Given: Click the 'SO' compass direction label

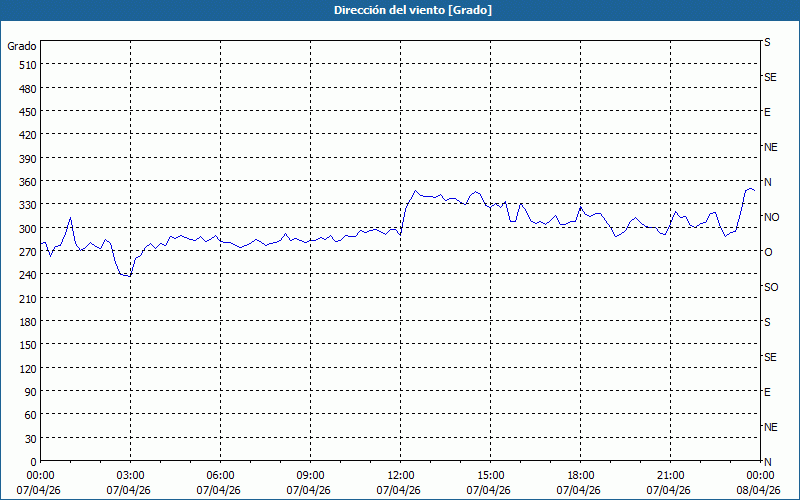Looking at the screenshot, I should point(771,287).
